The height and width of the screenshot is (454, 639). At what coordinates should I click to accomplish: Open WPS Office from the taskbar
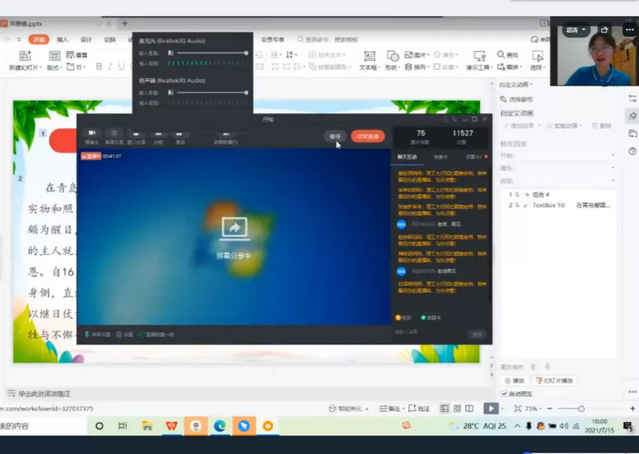tap(171, 426)
